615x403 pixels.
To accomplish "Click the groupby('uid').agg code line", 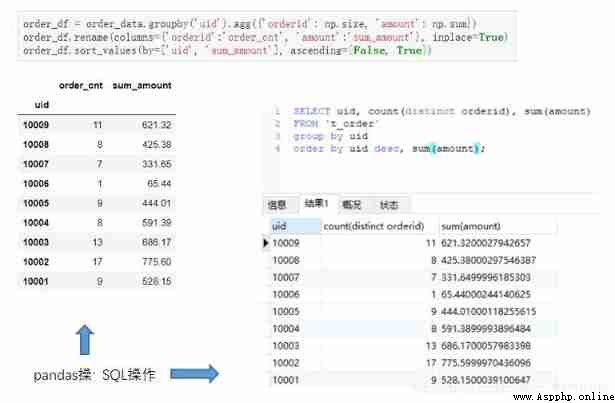I will (x=249, y=24).
